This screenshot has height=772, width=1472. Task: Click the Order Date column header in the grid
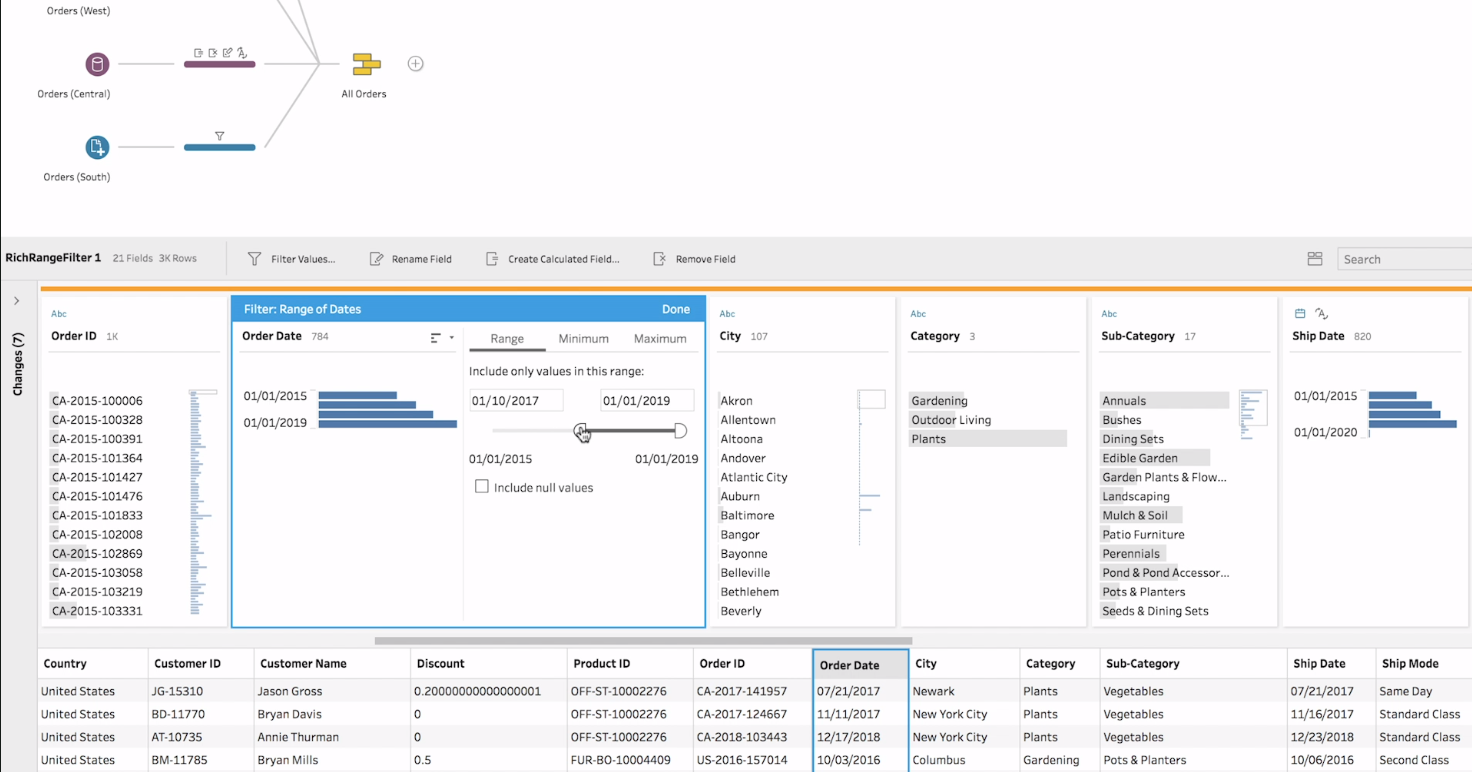(x=849, y=663)
